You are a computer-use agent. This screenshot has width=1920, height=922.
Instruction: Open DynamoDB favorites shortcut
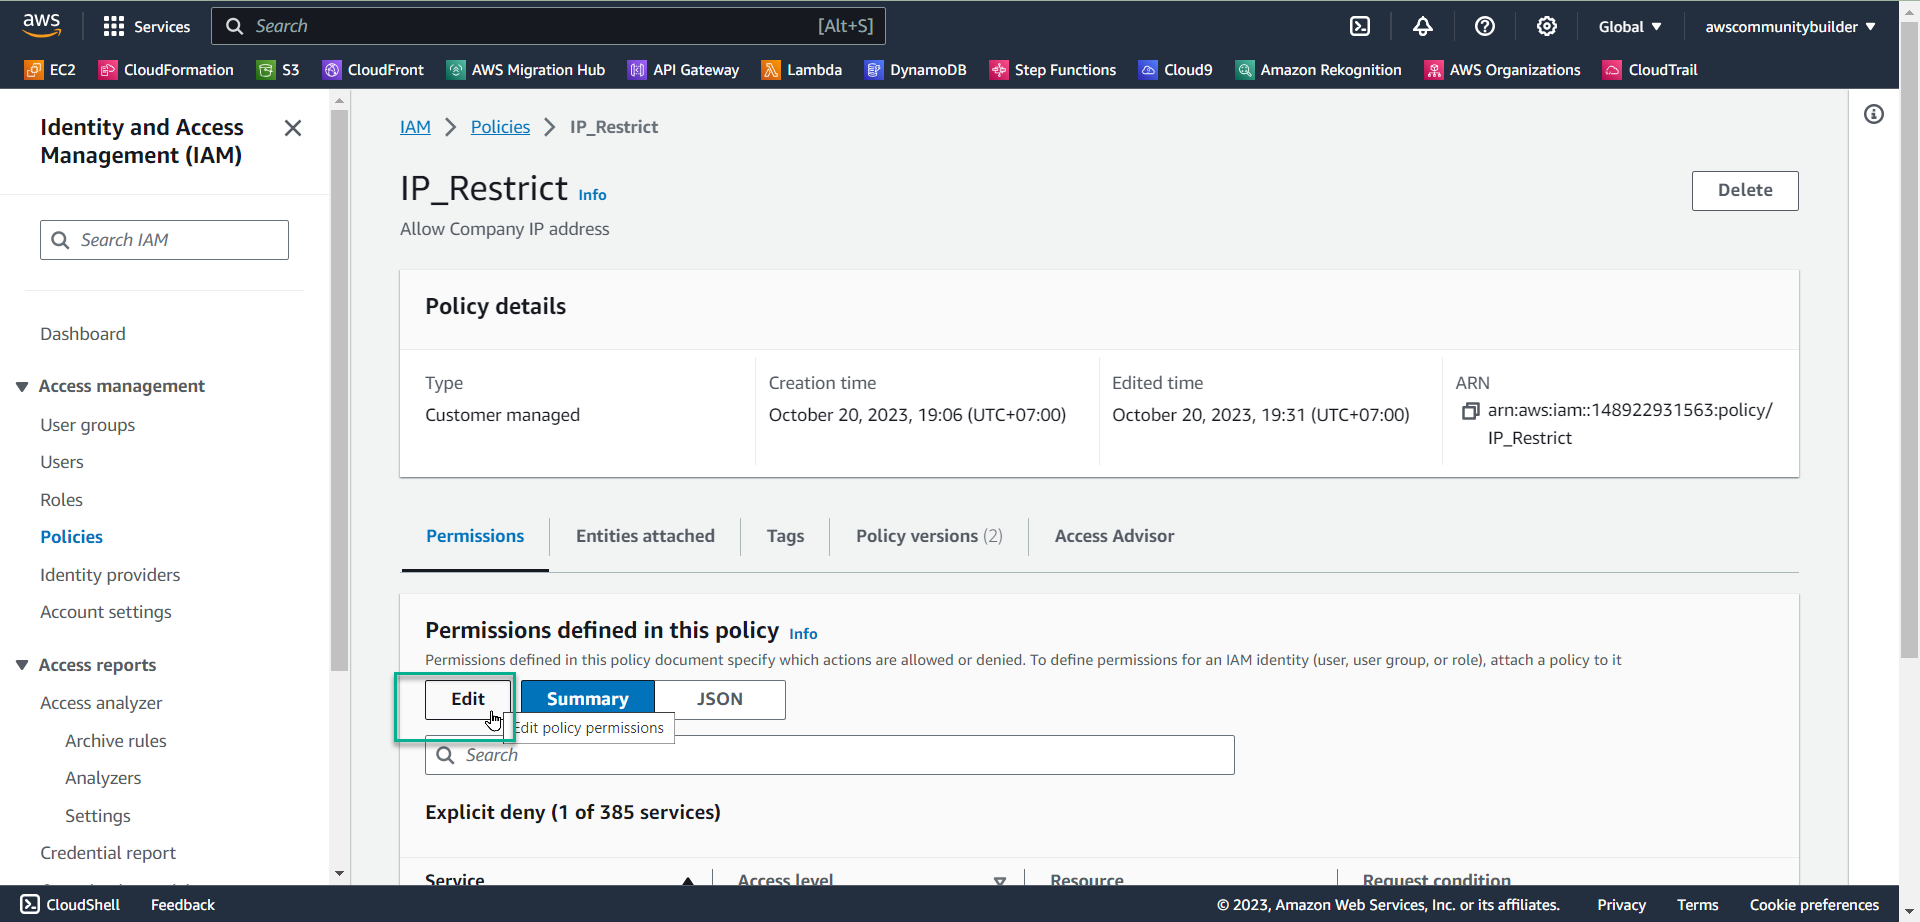[916, 70]
